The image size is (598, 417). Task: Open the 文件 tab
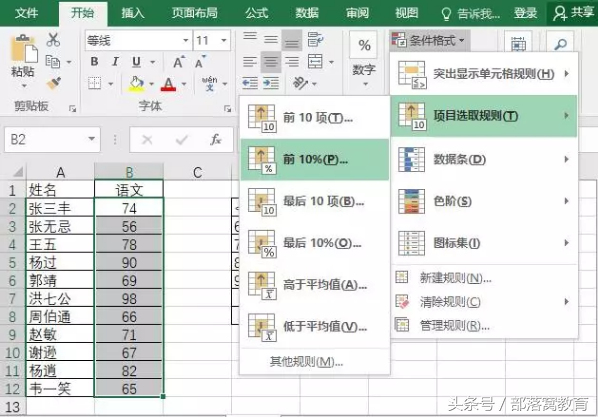(26, 13)
